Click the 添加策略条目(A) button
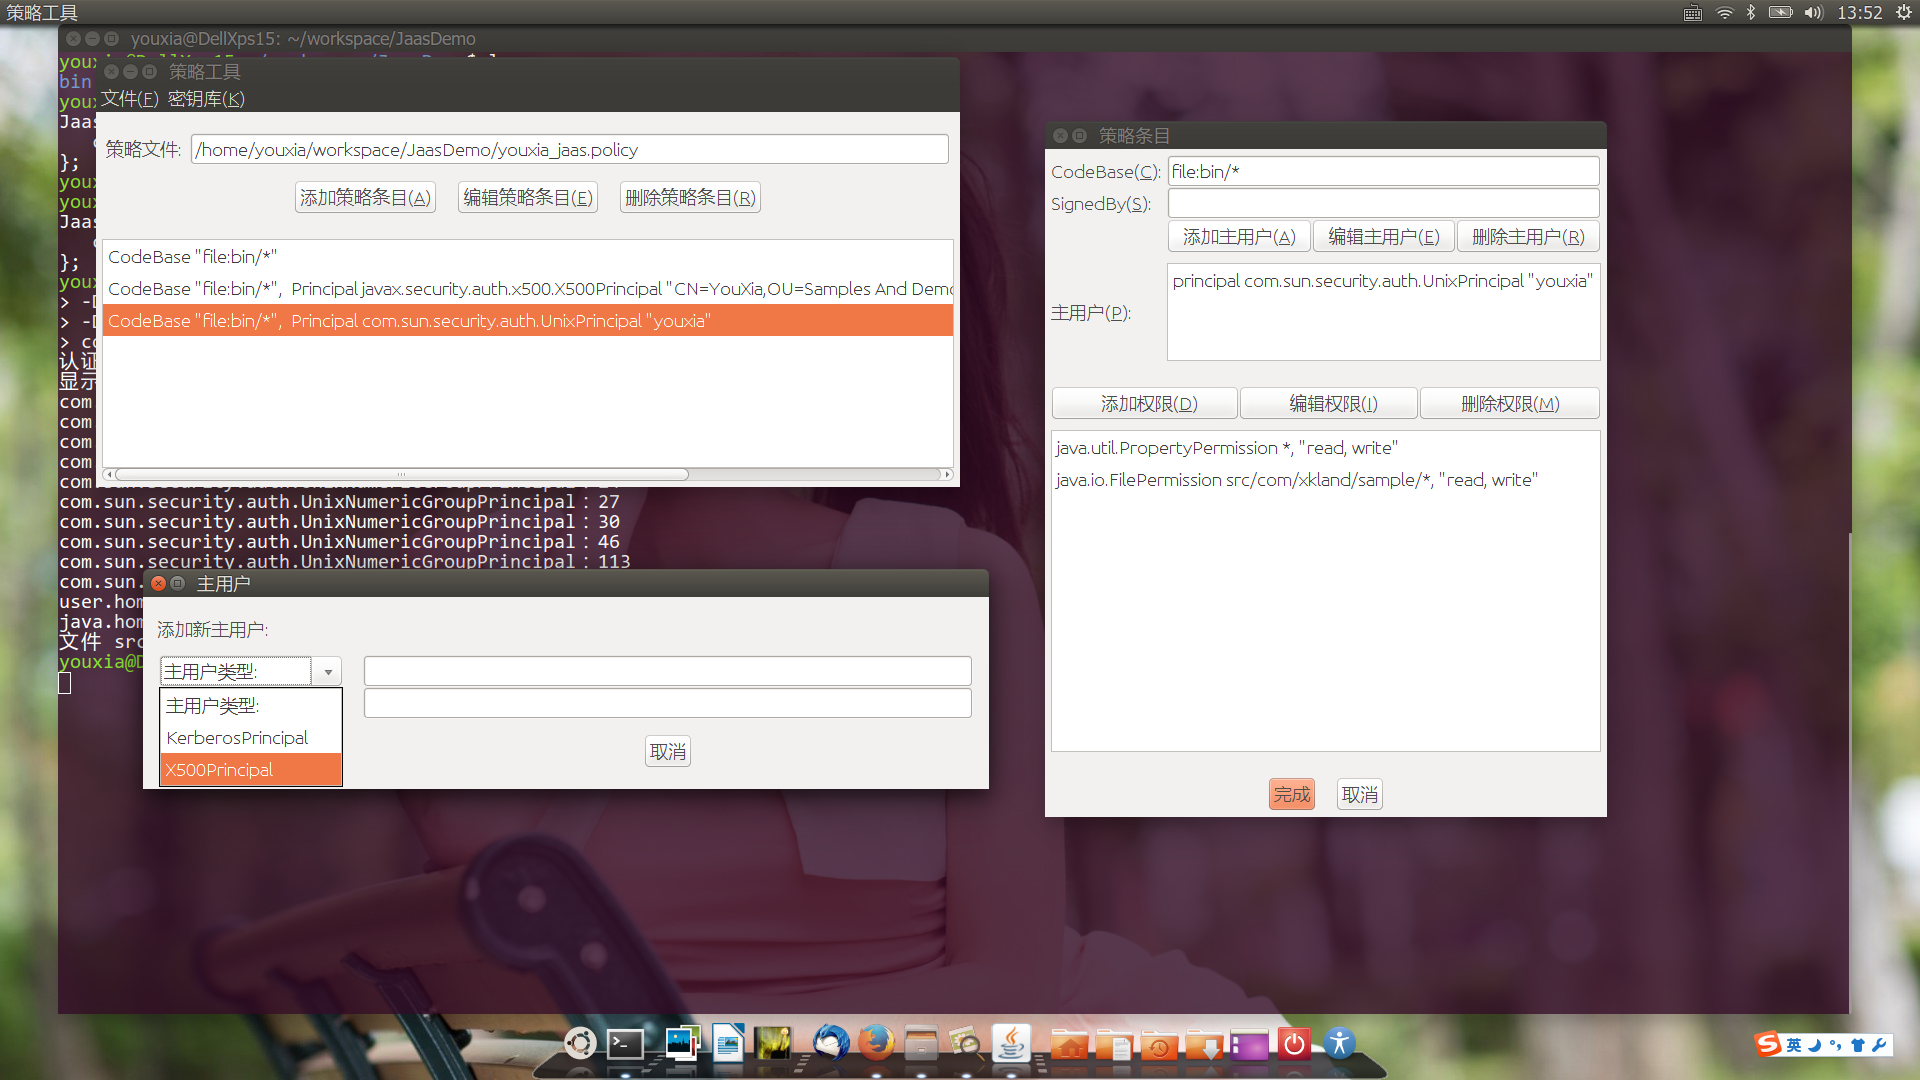Viewport: 1920px width, 1080px height. [x=365, y=198]
